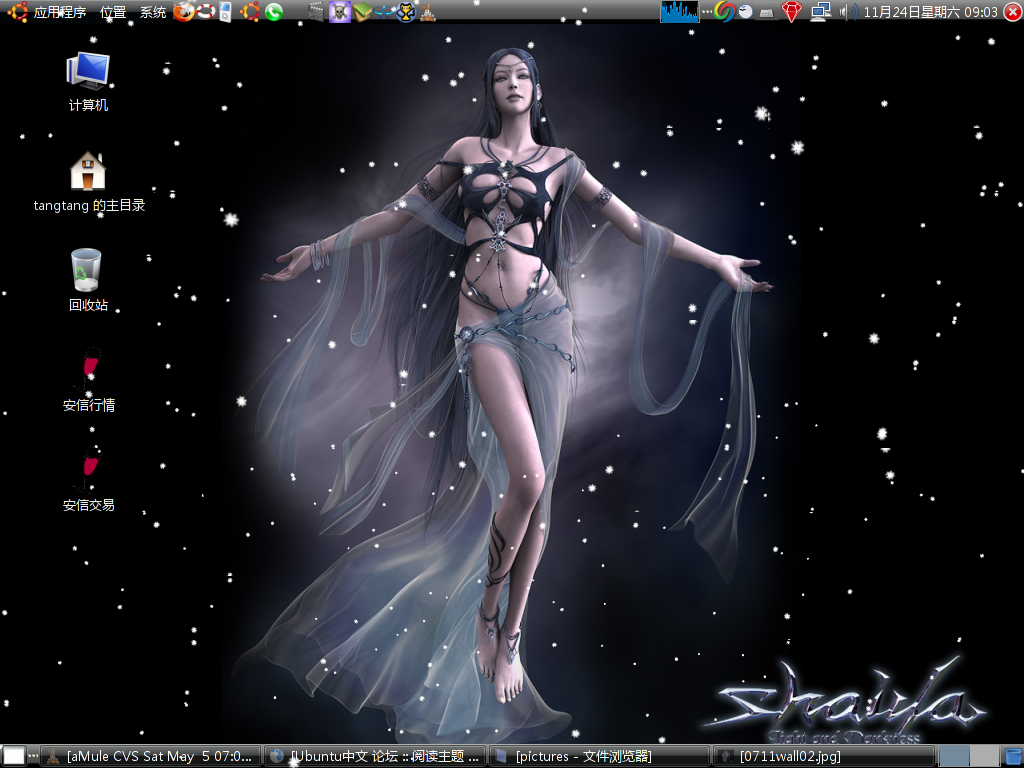Select the first workspace in switcher

pos(953,756)
